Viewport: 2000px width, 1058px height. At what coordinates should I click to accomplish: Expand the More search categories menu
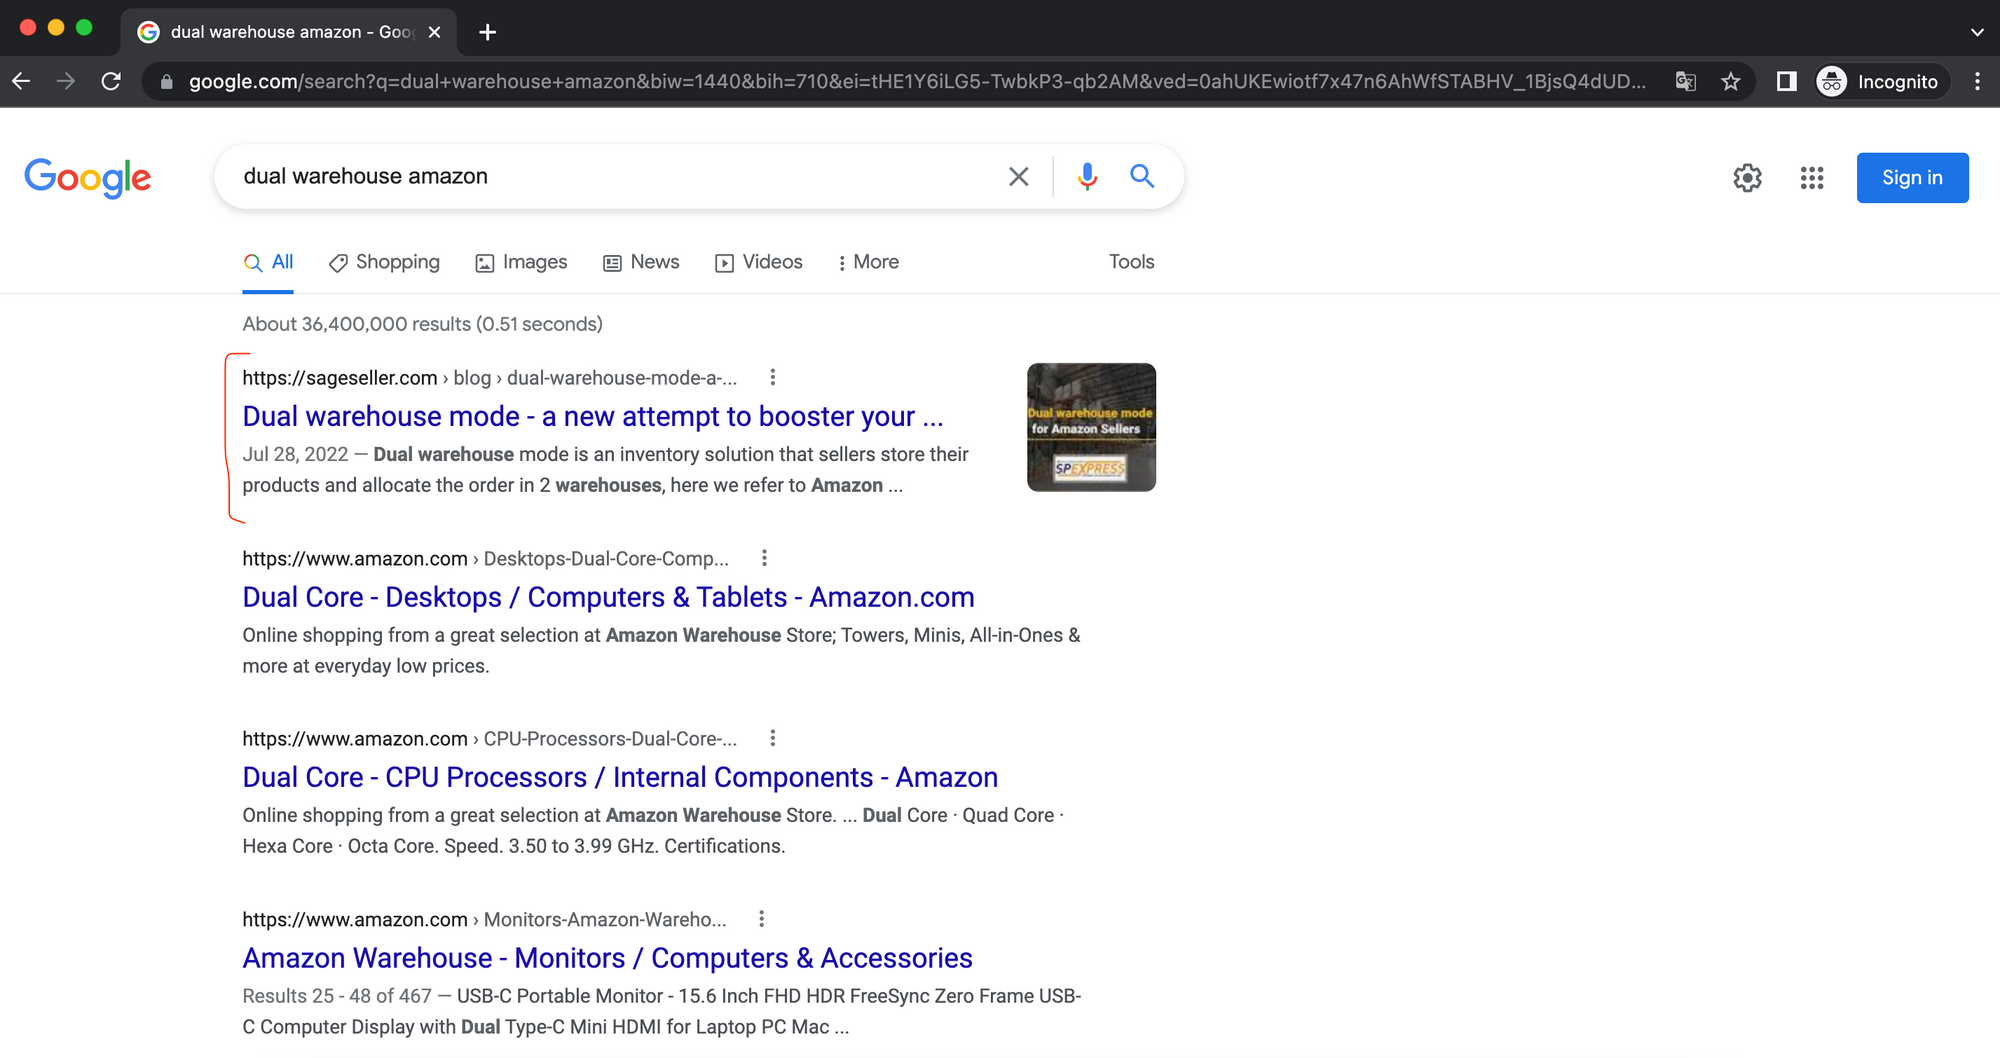pos(868,262)
